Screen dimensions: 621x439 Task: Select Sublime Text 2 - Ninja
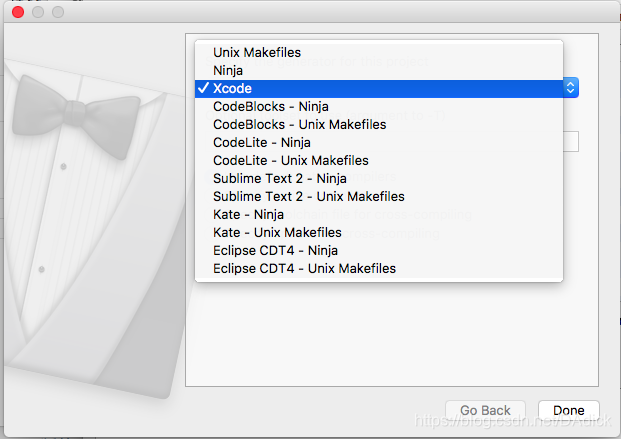(379, 179)
